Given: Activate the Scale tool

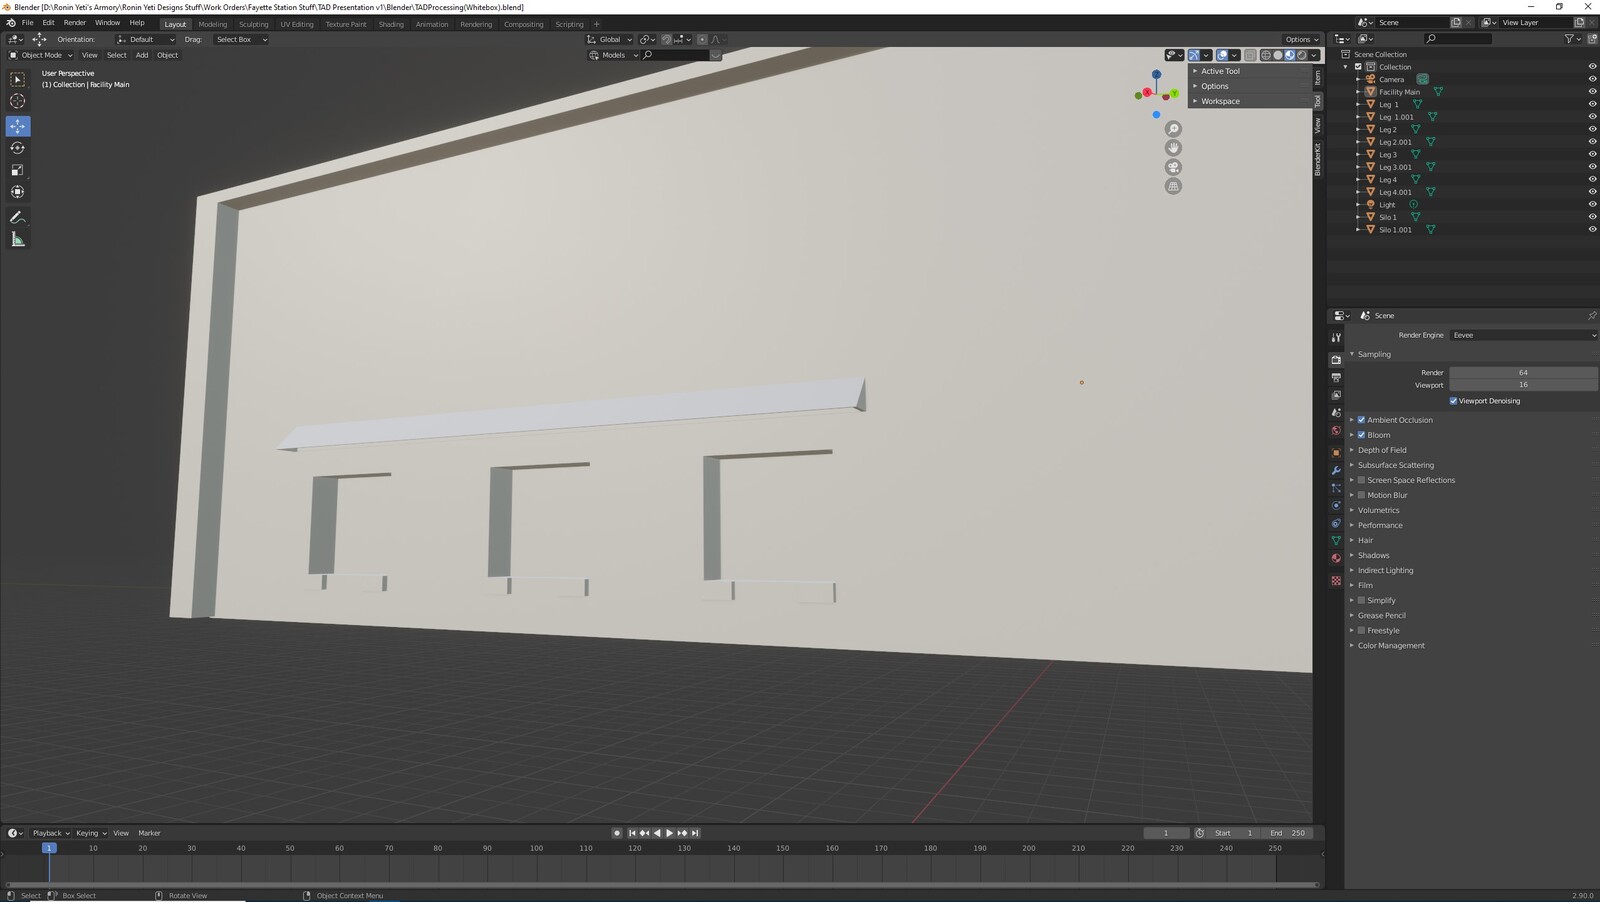Looking at the screenshot, I should pyautogui.click(x=18, y=170).
